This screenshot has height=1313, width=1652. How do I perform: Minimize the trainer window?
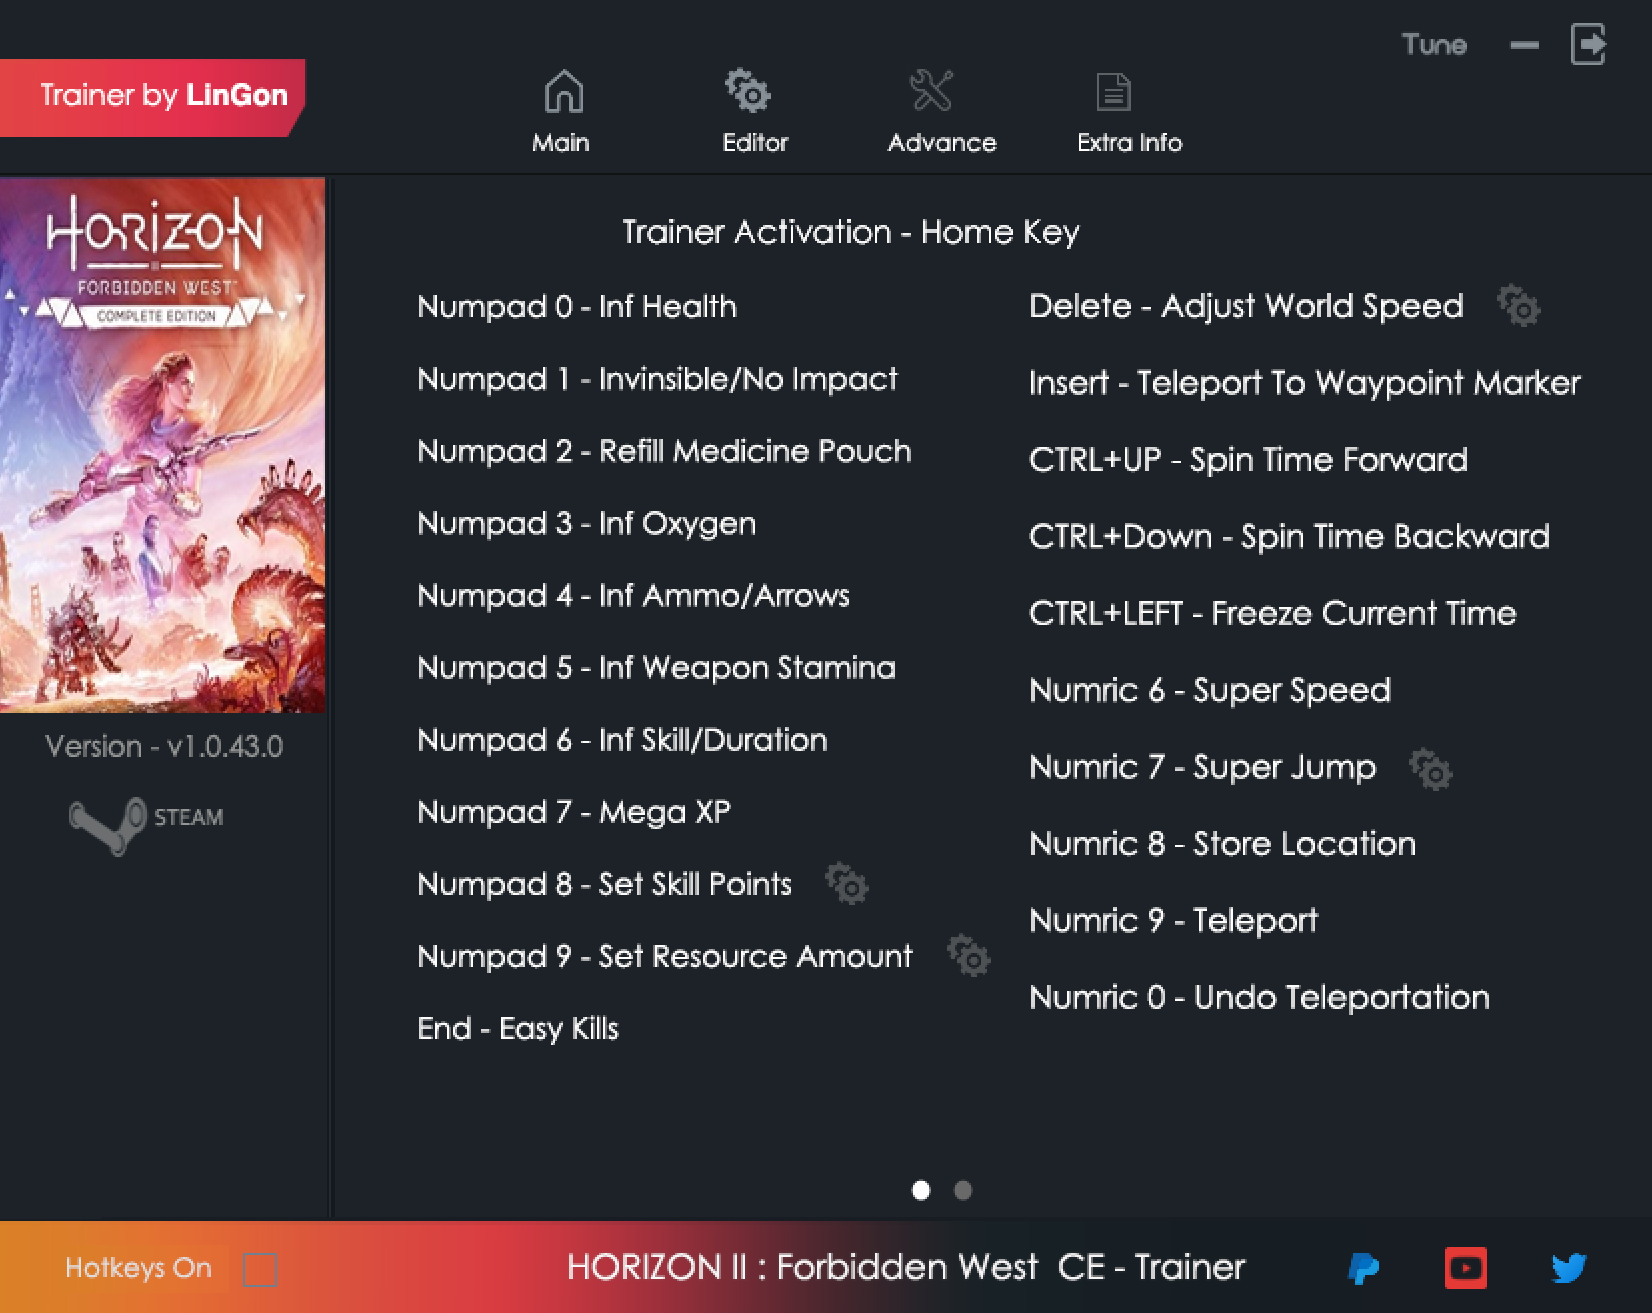pos(1524,45)
